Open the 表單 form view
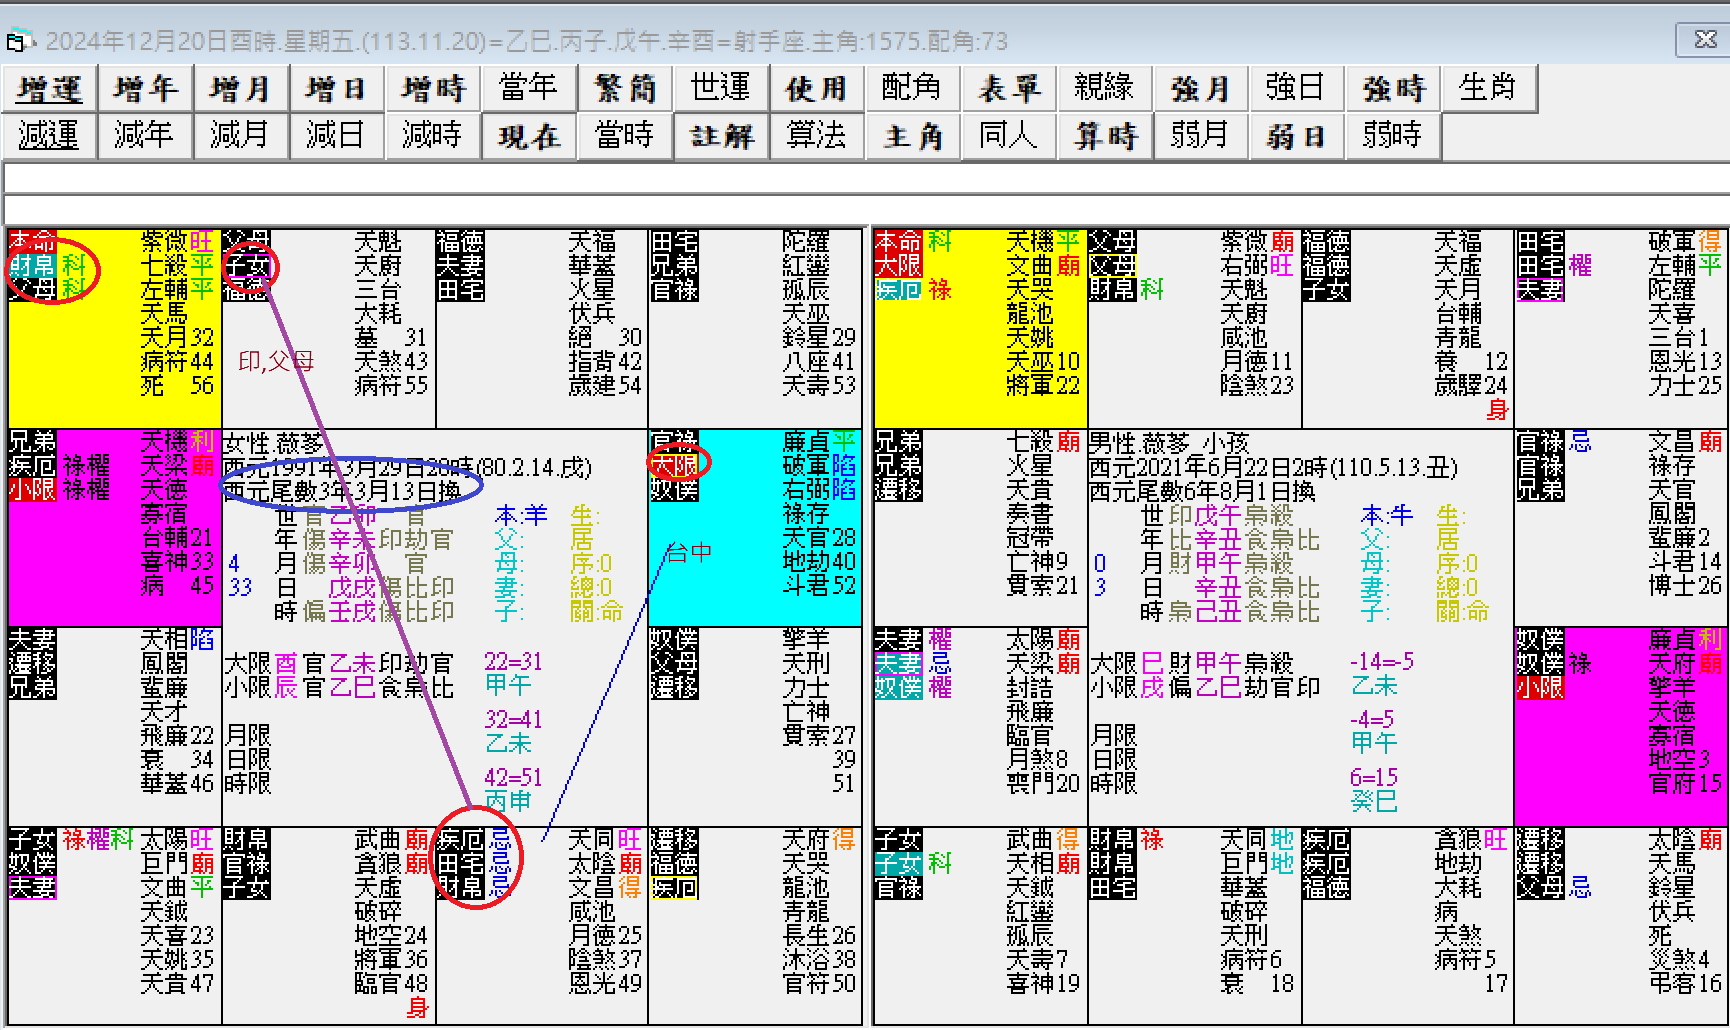The height and width of the screenshot is (1030, 1730). [x=1009, y=89]
